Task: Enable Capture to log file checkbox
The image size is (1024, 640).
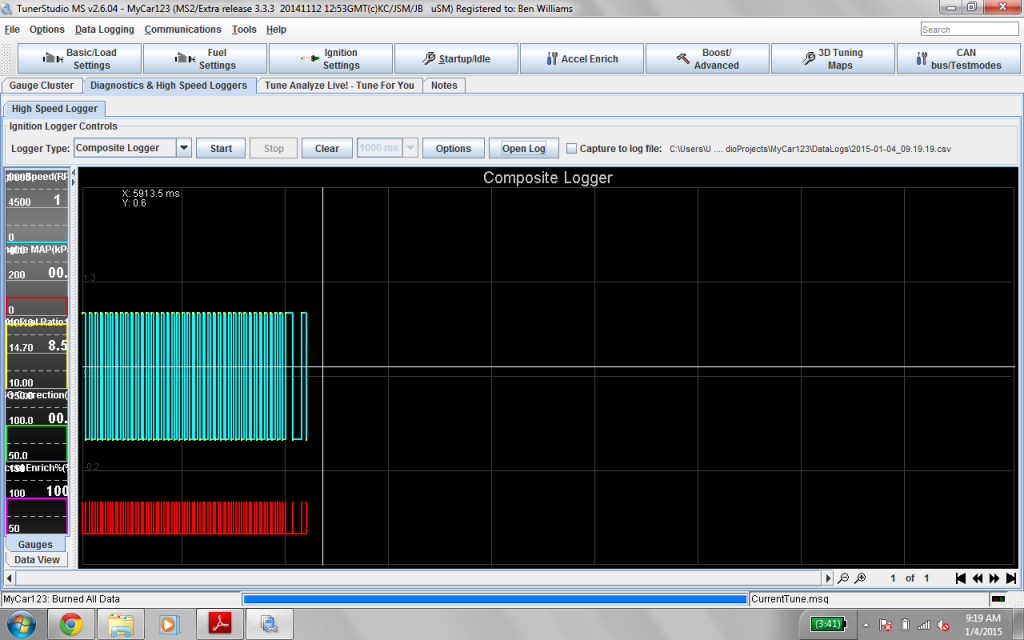Action: tap(572, 148)
